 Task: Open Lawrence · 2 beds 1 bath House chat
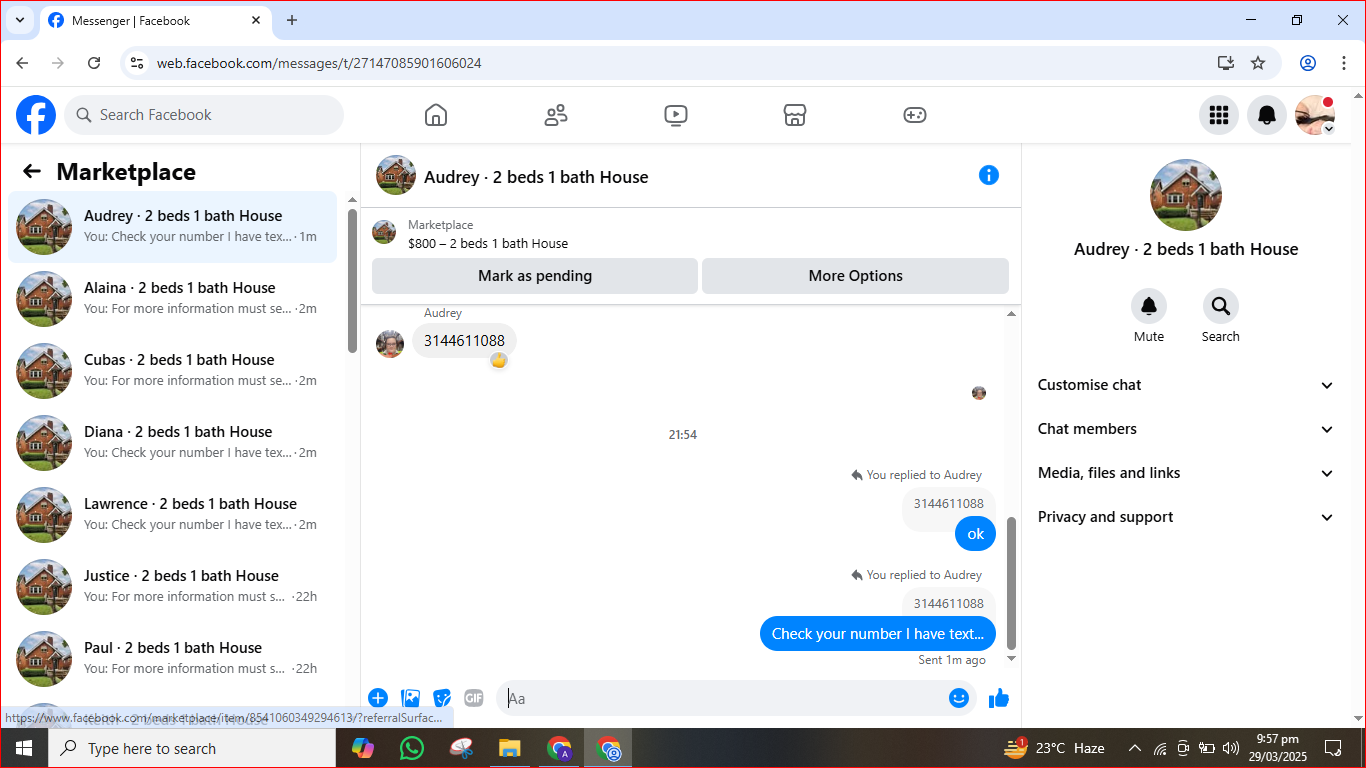173,515
